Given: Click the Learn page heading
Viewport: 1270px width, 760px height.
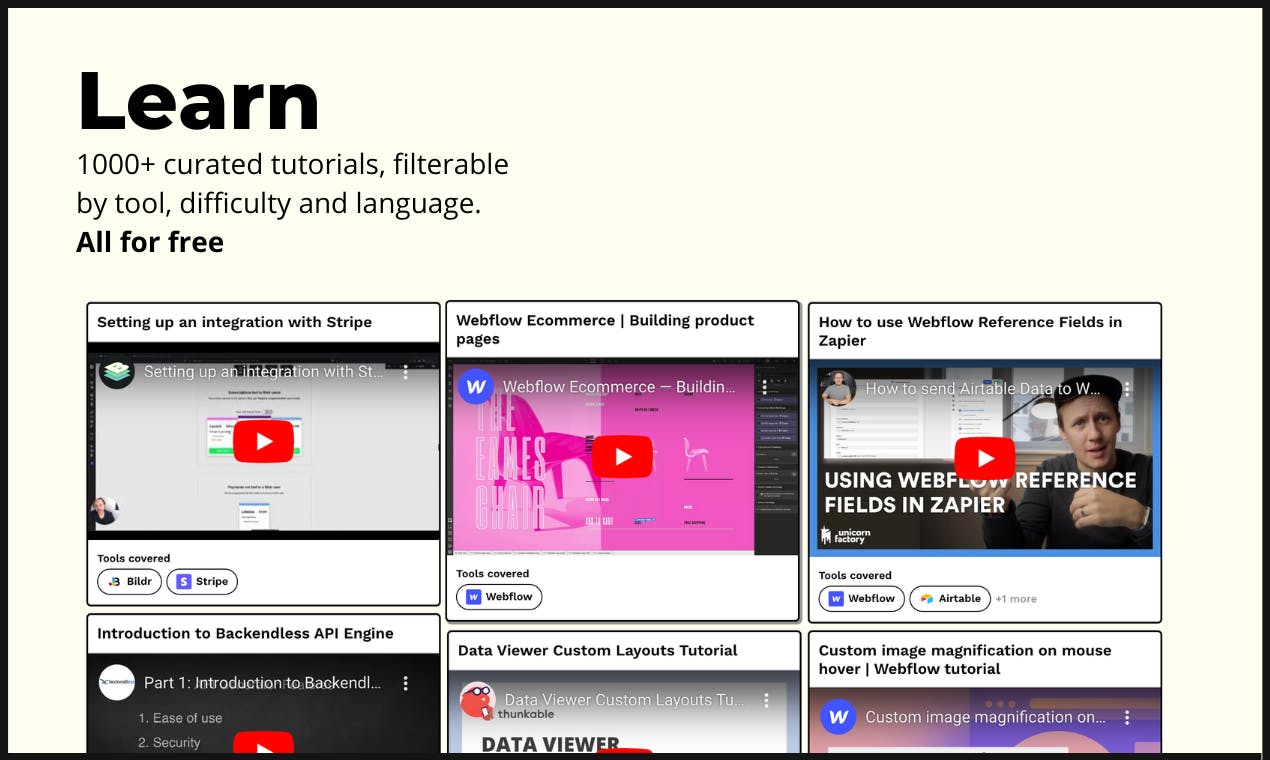Looking at the screenshot, I should coord(198,101).
